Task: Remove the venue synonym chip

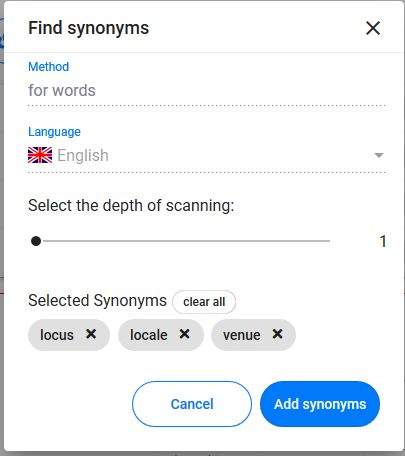Action: pos(277,334)
